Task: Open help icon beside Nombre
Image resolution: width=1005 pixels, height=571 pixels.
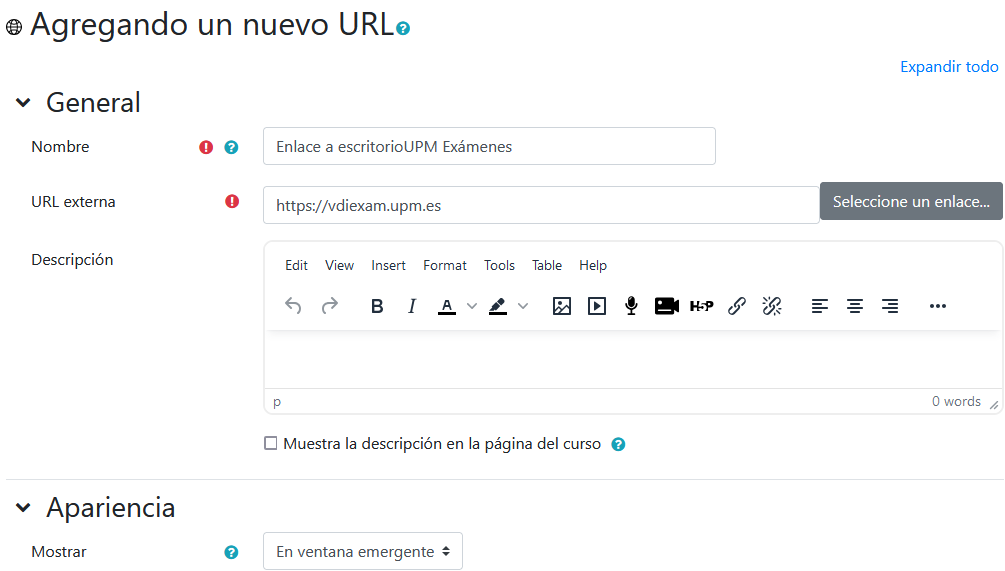Action: coord(231,147)
